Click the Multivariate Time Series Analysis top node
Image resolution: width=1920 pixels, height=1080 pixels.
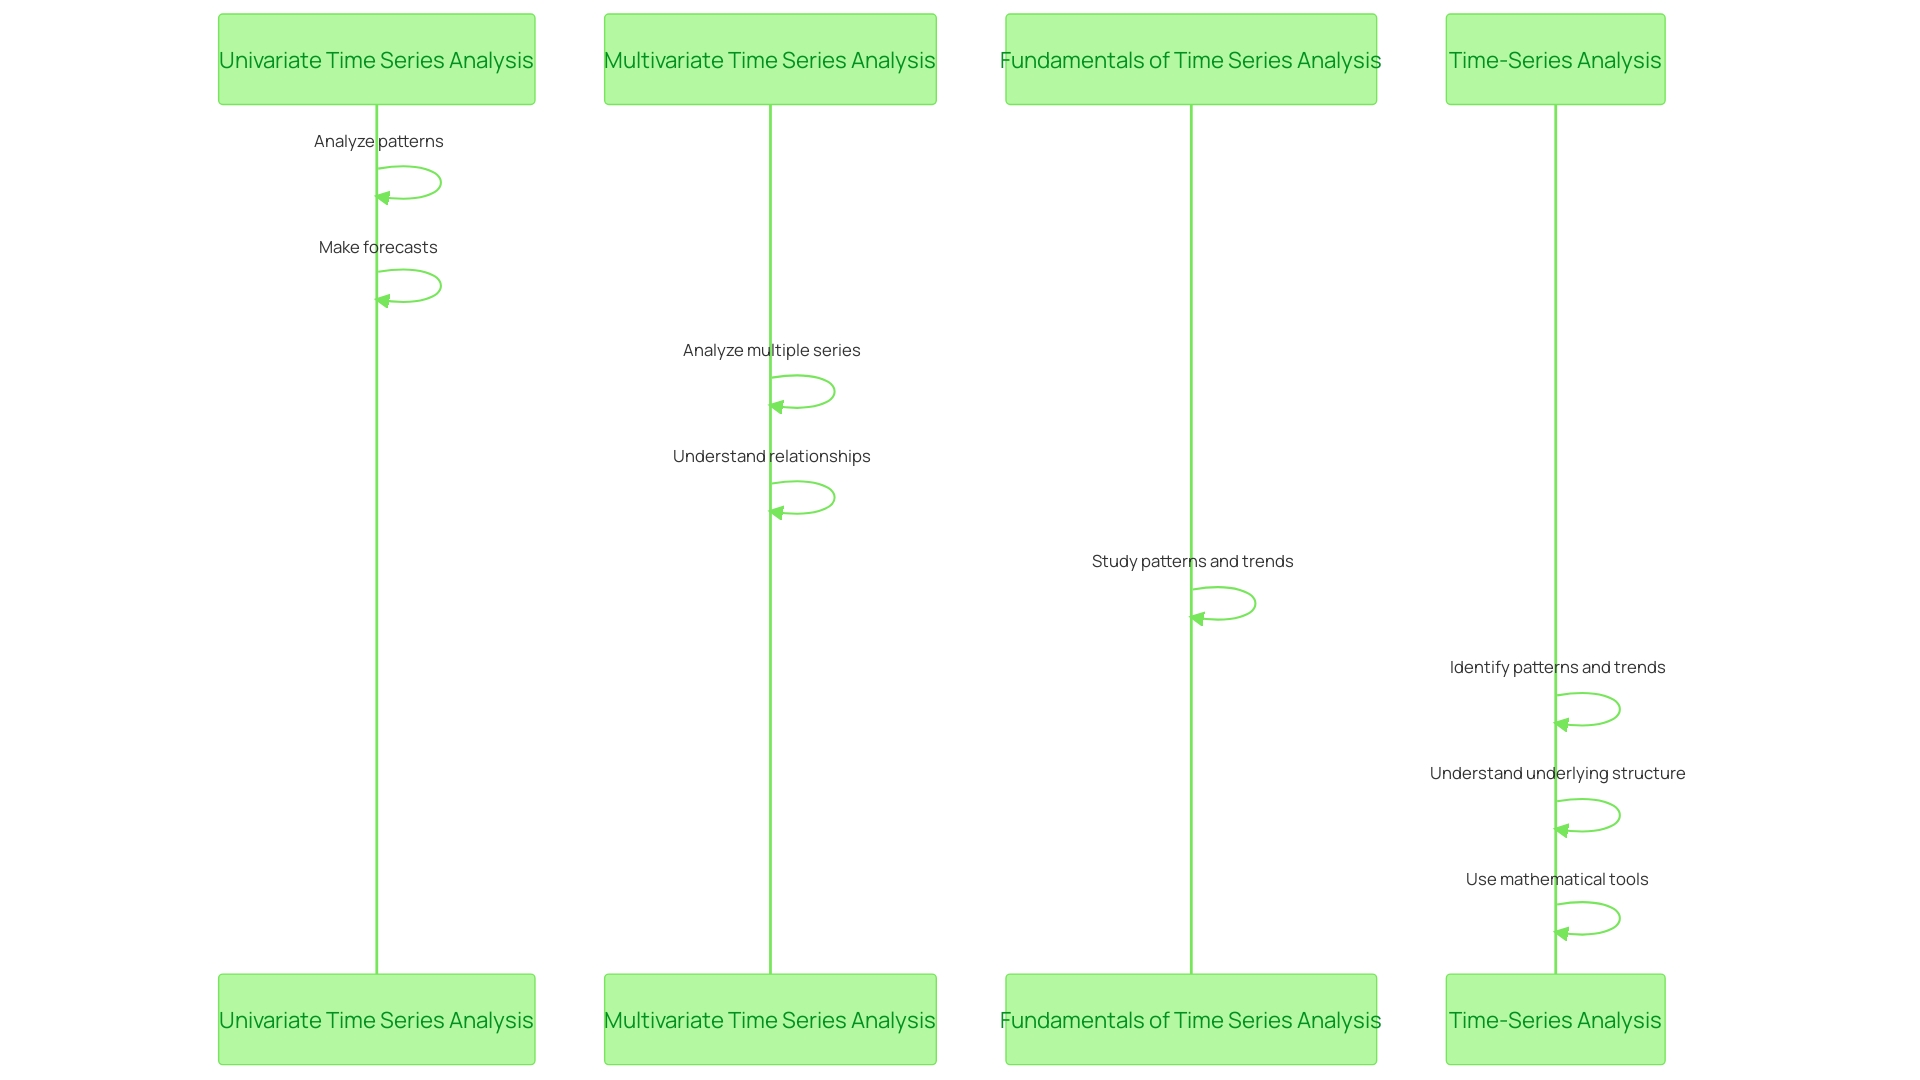pyautogui.click(x=770, y=58)
